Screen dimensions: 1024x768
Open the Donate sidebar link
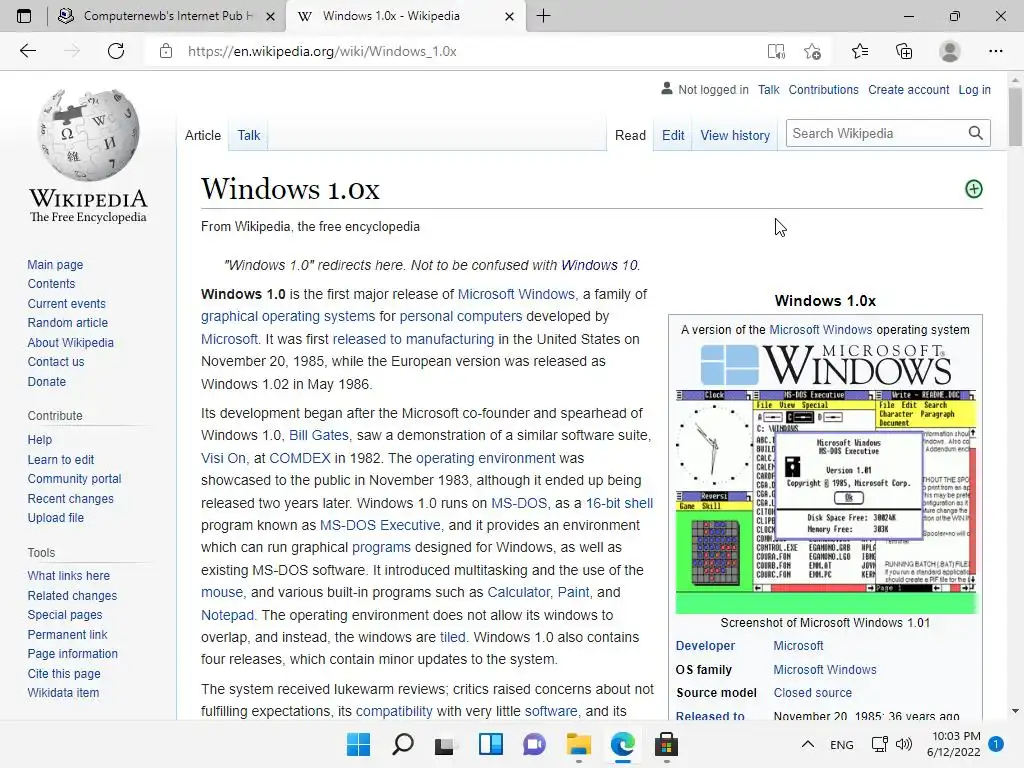coord(46,381)
